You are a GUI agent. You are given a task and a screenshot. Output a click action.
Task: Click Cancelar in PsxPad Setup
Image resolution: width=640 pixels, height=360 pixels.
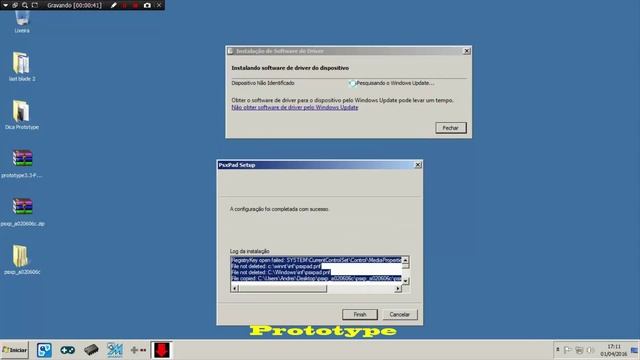tap(400, 314)
